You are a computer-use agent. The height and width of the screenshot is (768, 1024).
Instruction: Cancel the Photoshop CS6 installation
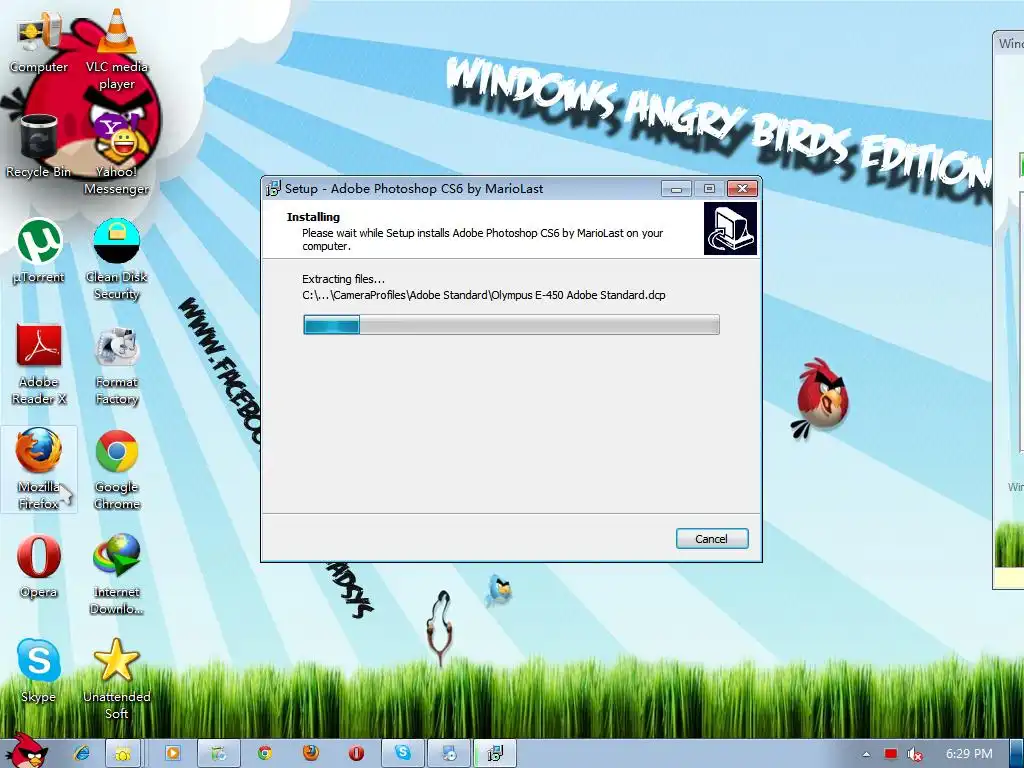tap(712, 539)
